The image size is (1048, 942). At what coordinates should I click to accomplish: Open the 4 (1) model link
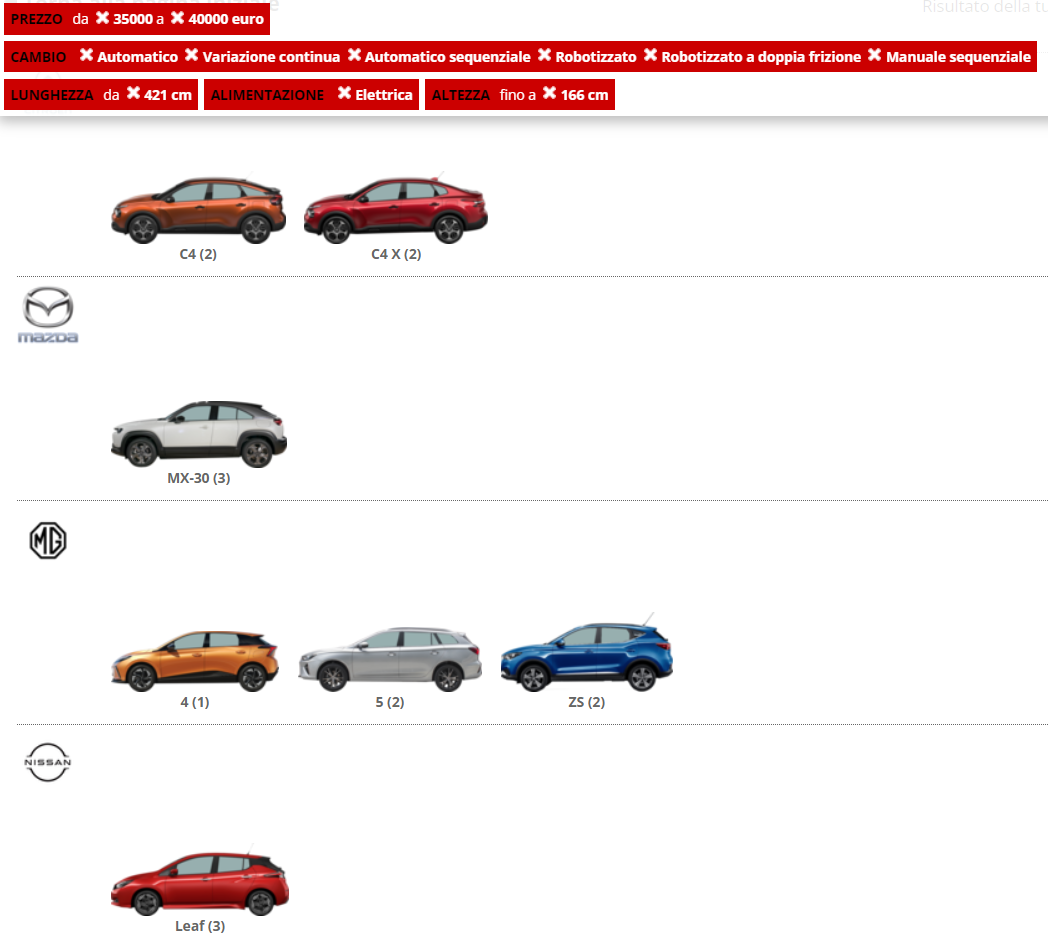click(195, 702)
